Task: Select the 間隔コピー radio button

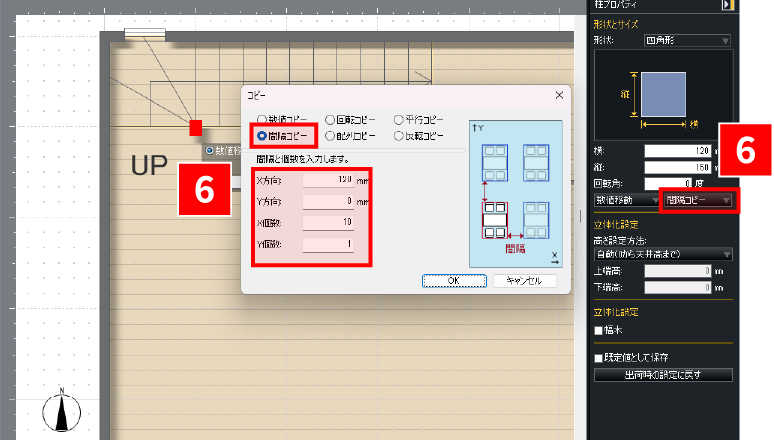Action: (x=262, y=136)
